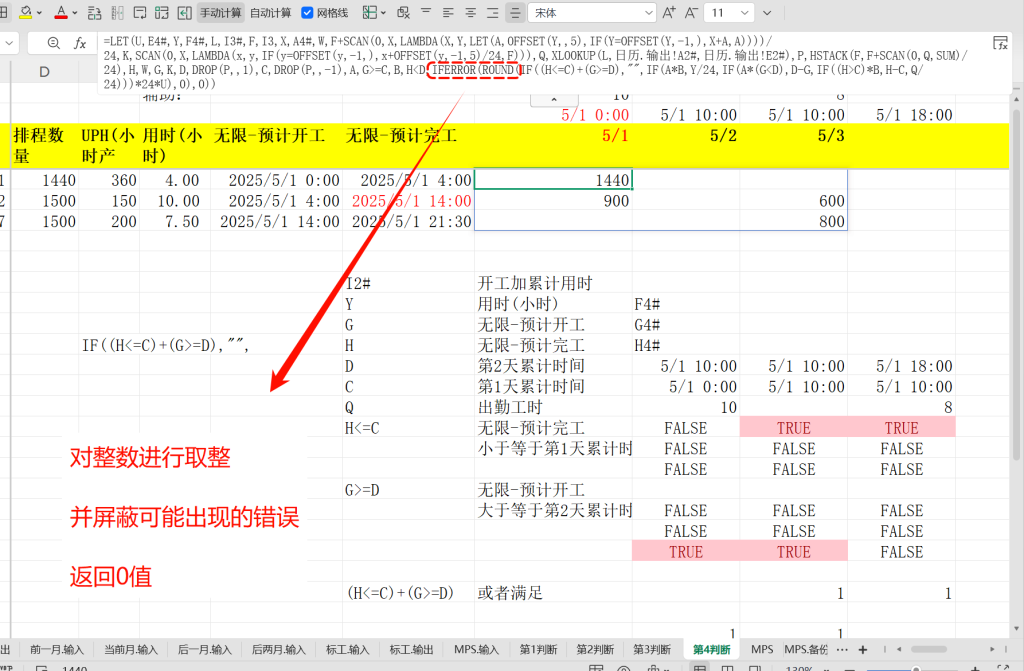
Task: Click the top vertical align icon
Action: (x=426, y=12)
